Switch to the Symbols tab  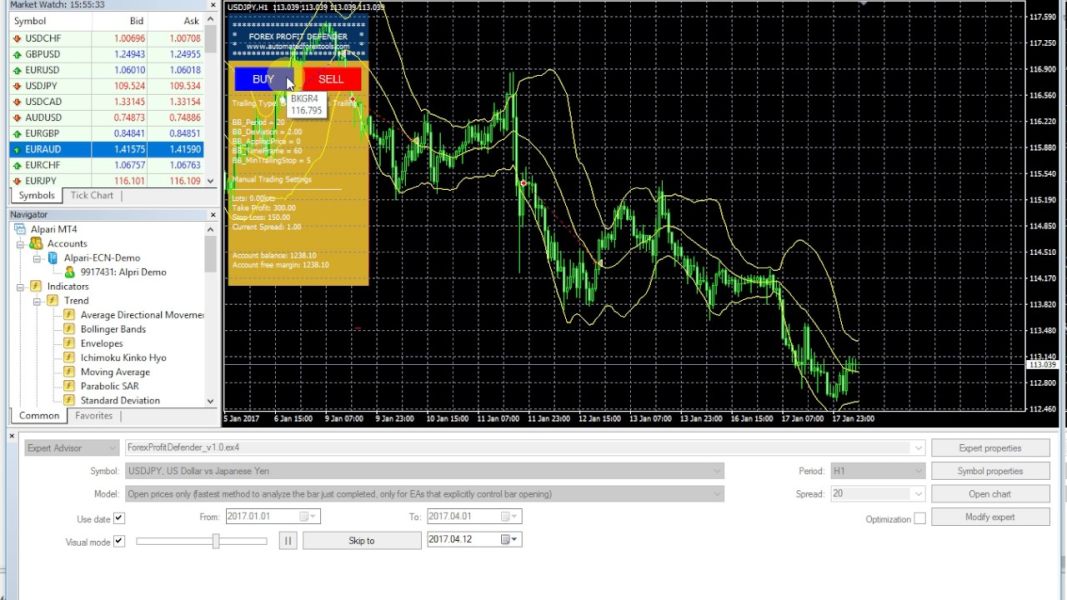point(36,195)
